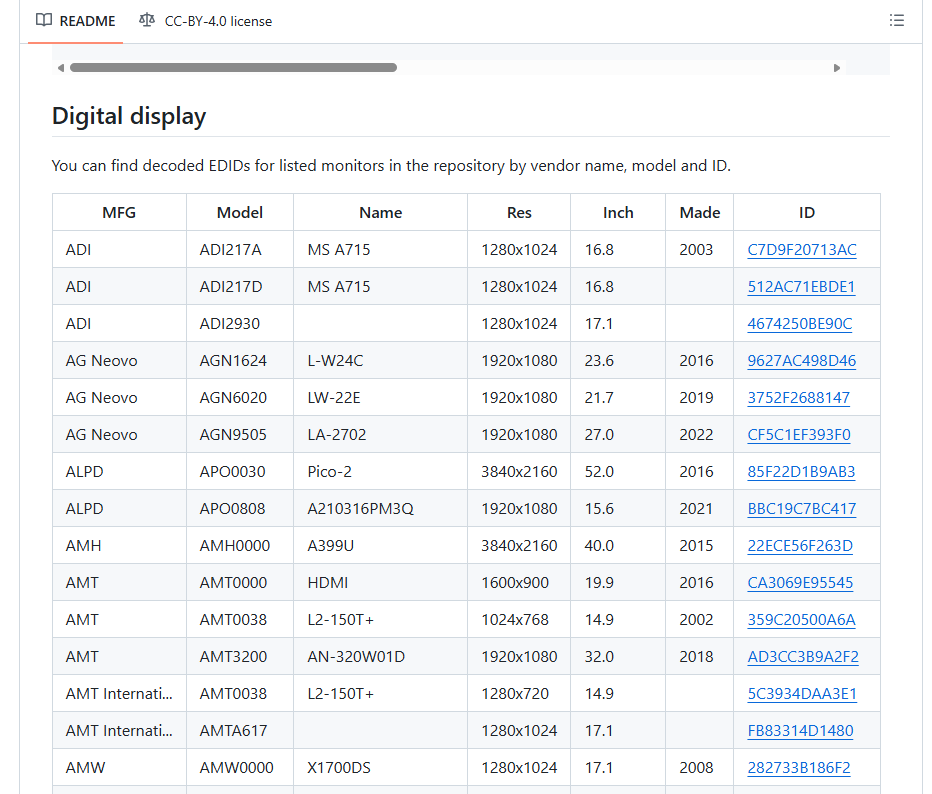Open the outline list icon
The image size is (932, 794).
(896, 20)
